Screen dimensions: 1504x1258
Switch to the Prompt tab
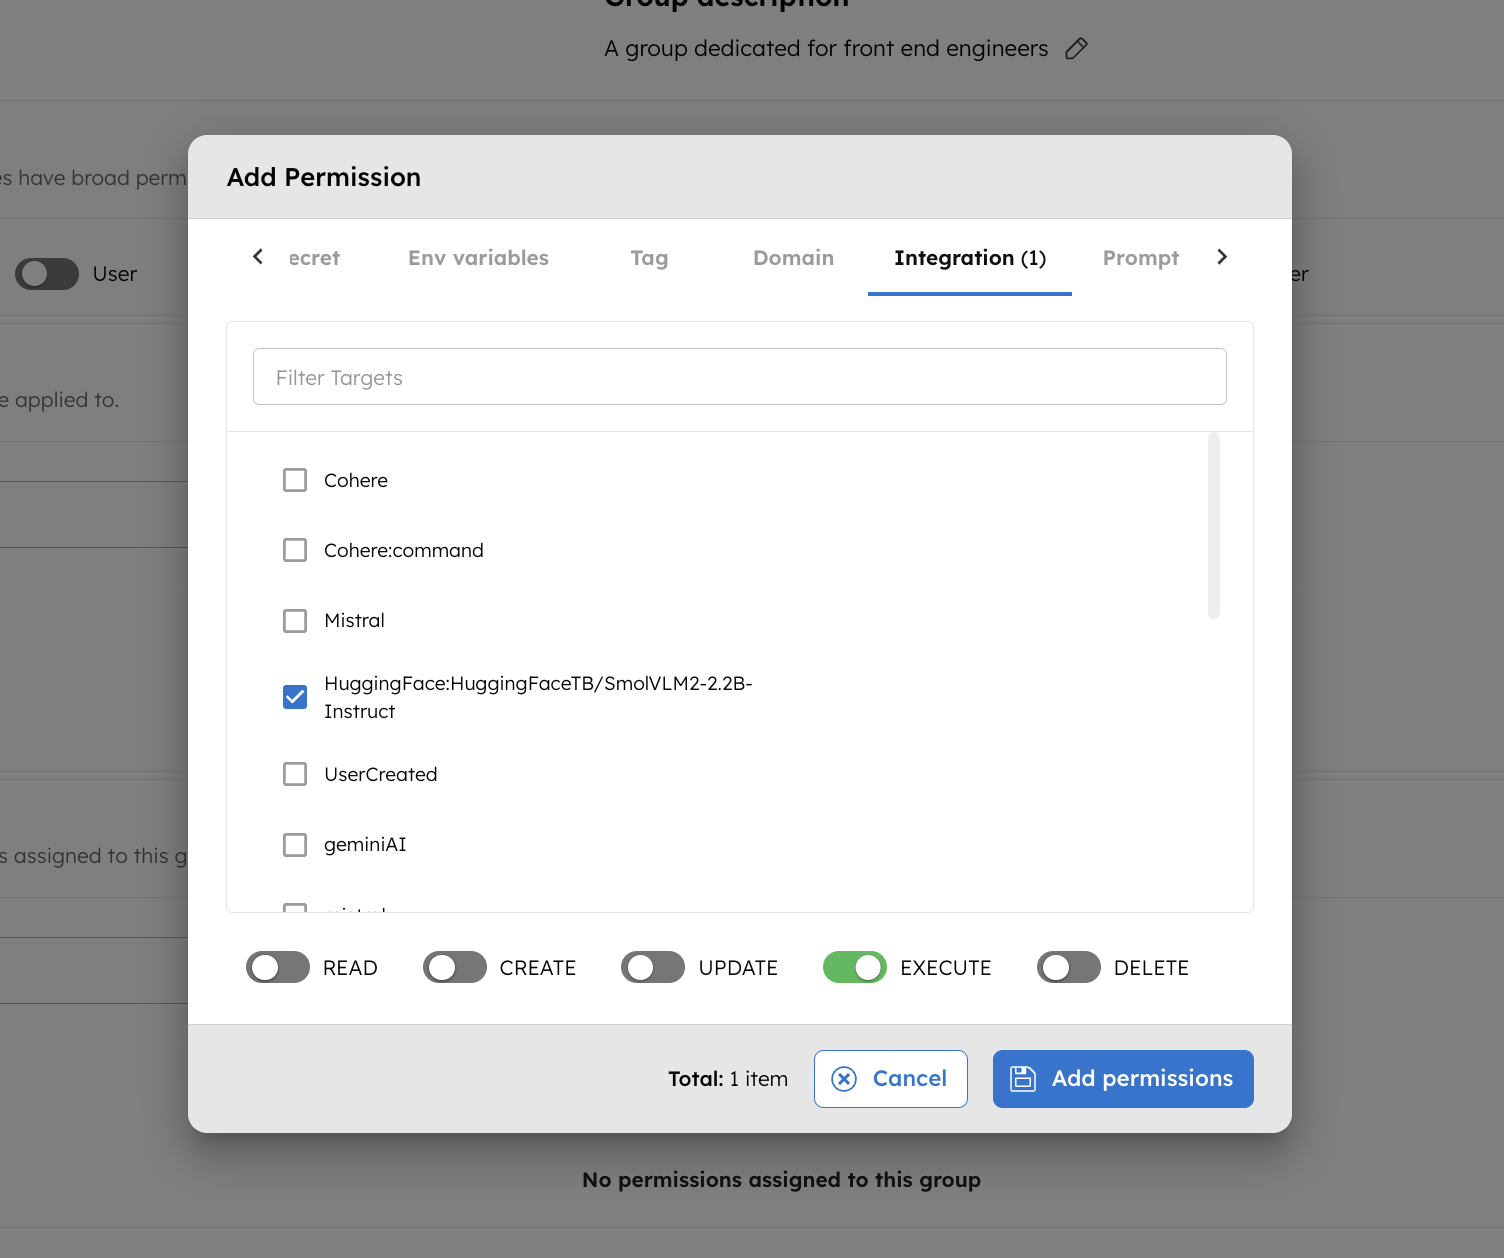[x=1140, y=258]
